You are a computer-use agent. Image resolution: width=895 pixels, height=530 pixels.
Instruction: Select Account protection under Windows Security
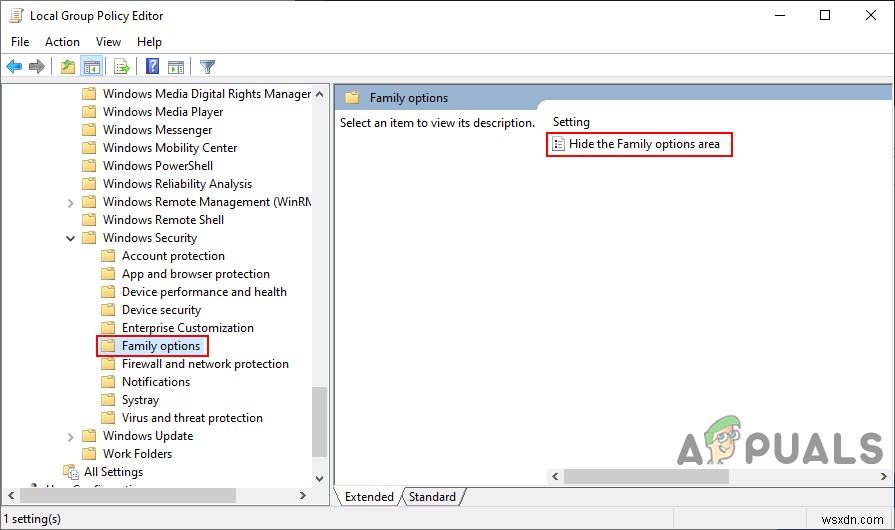[x=173, y=256]
